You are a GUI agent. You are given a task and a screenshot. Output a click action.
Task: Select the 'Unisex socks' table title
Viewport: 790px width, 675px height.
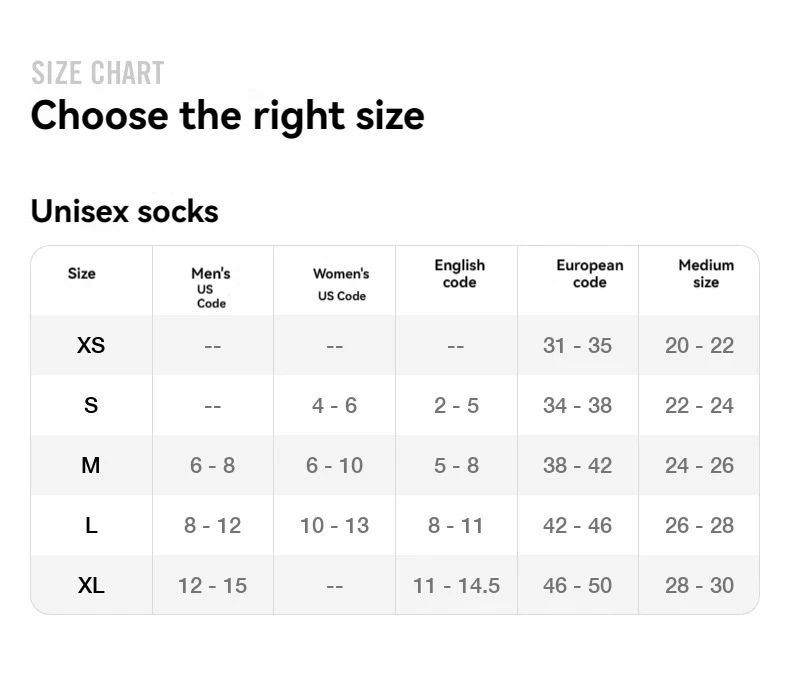(124, 211)
